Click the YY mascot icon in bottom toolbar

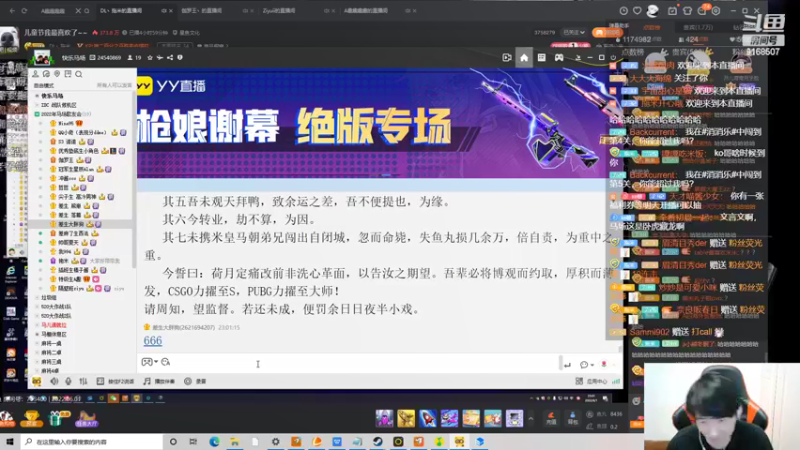pyautogui.click(x=36, y=381)
